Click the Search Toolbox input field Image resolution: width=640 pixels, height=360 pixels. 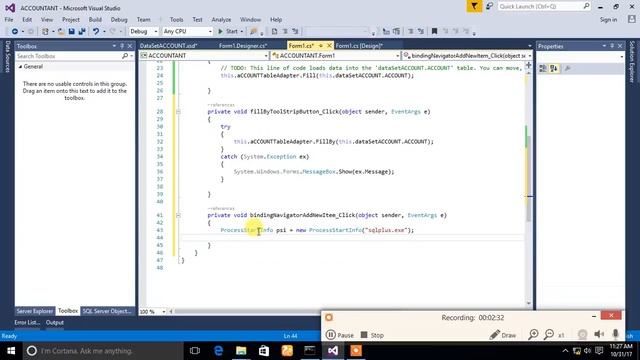point(69,56)
